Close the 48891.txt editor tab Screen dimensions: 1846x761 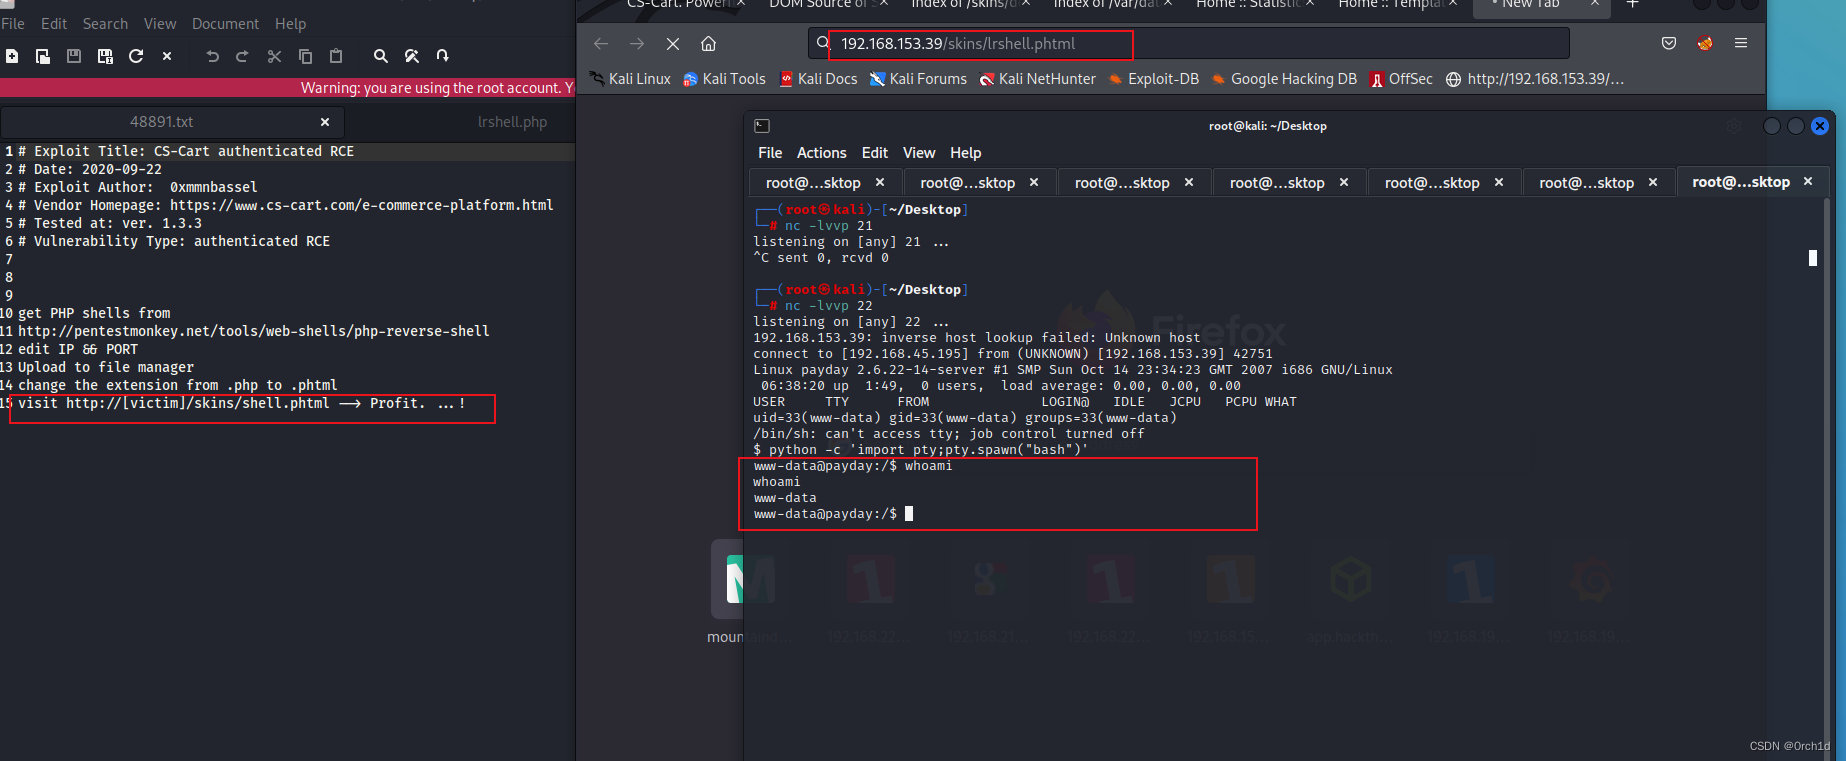(325, 122)
